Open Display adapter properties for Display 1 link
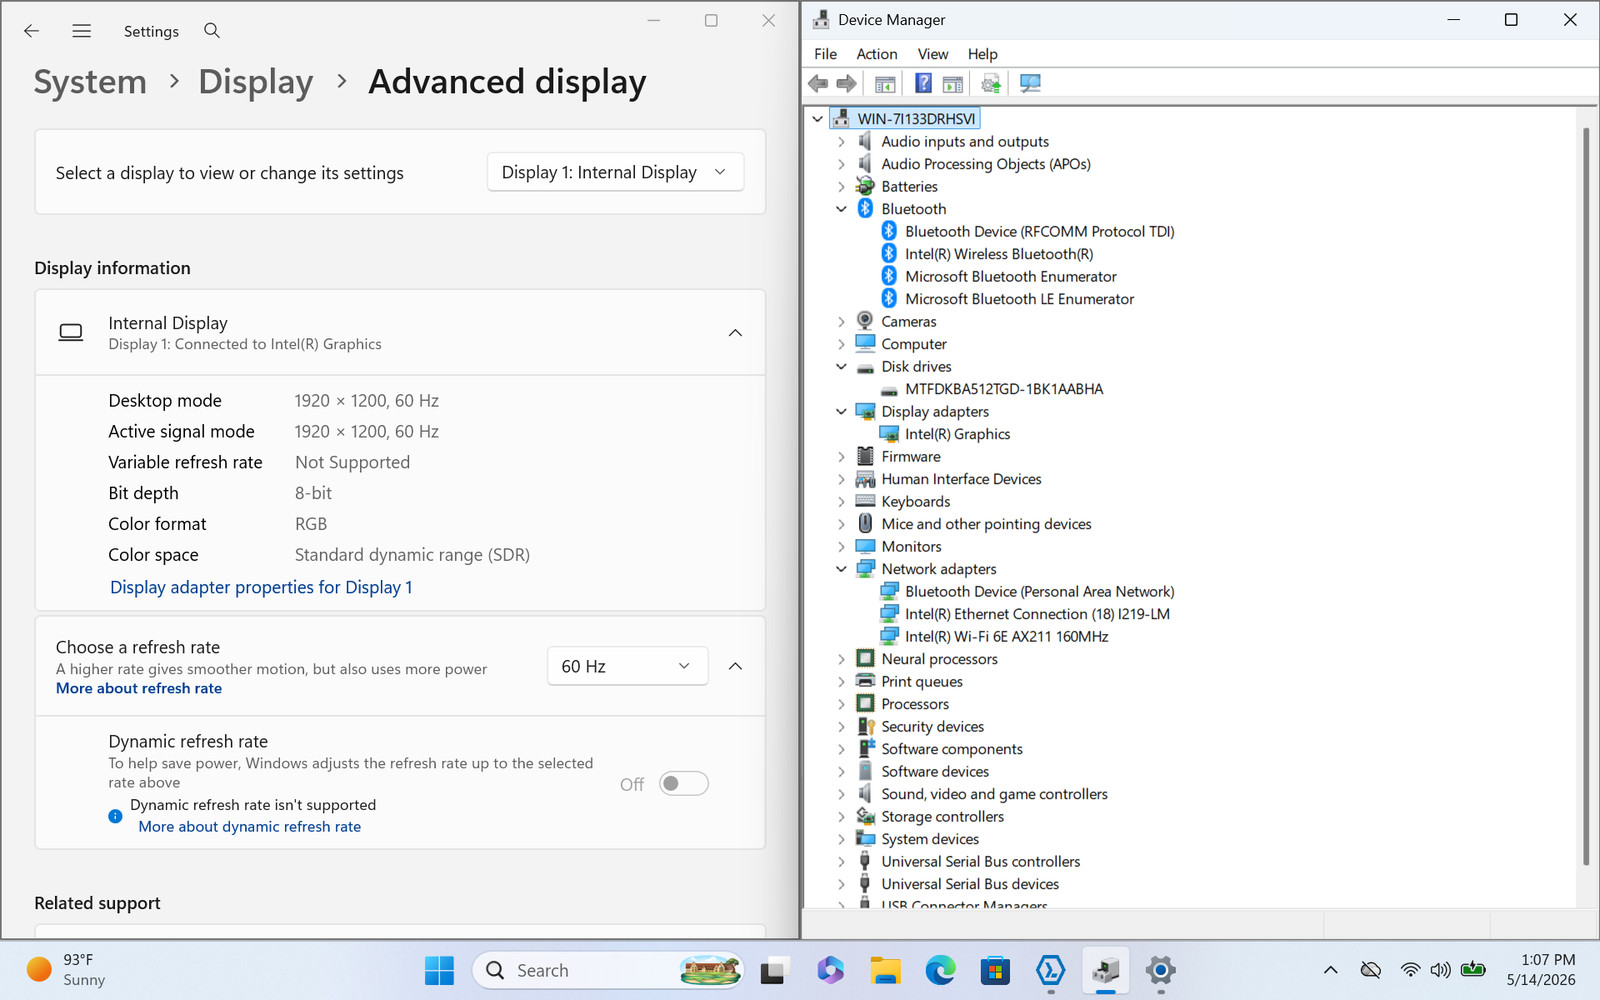 click(x=261, y=587)
